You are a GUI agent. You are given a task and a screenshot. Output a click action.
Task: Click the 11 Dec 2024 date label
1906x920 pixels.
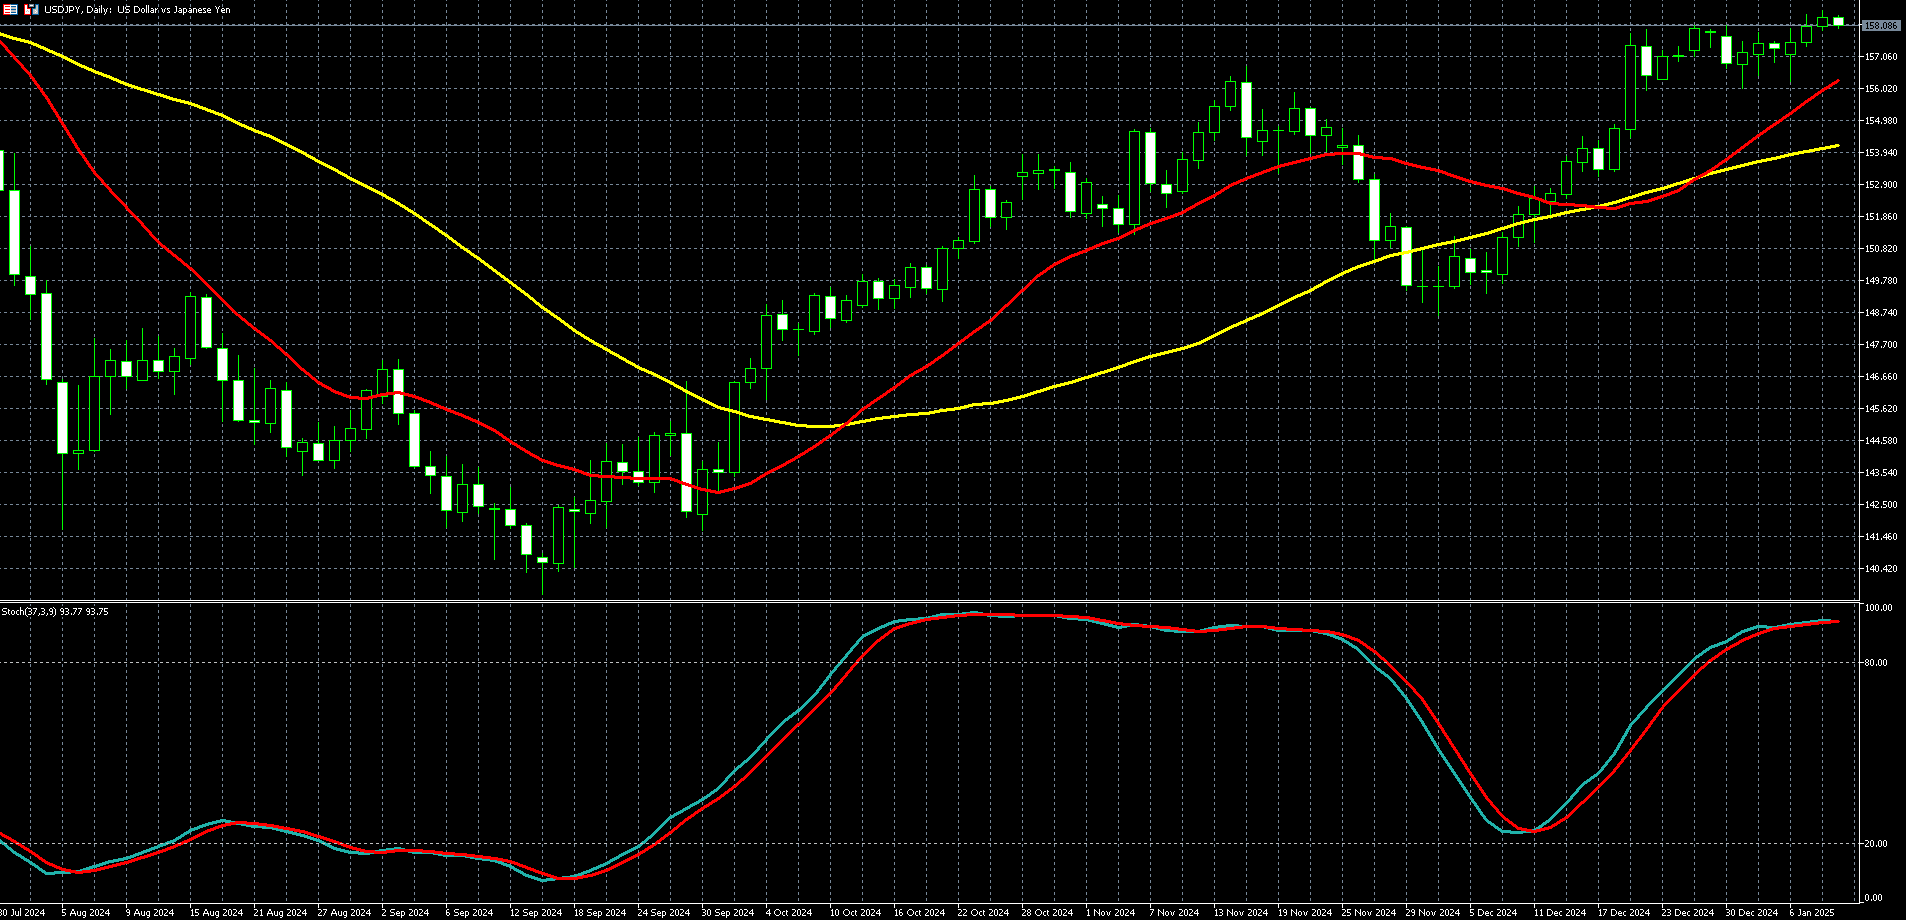pos(1560,913)
